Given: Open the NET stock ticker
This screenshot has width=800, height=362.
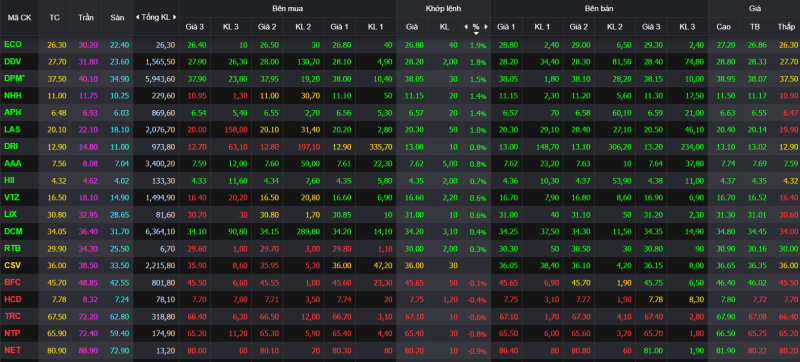Looking at the screenshot, I should coord(12,350).
